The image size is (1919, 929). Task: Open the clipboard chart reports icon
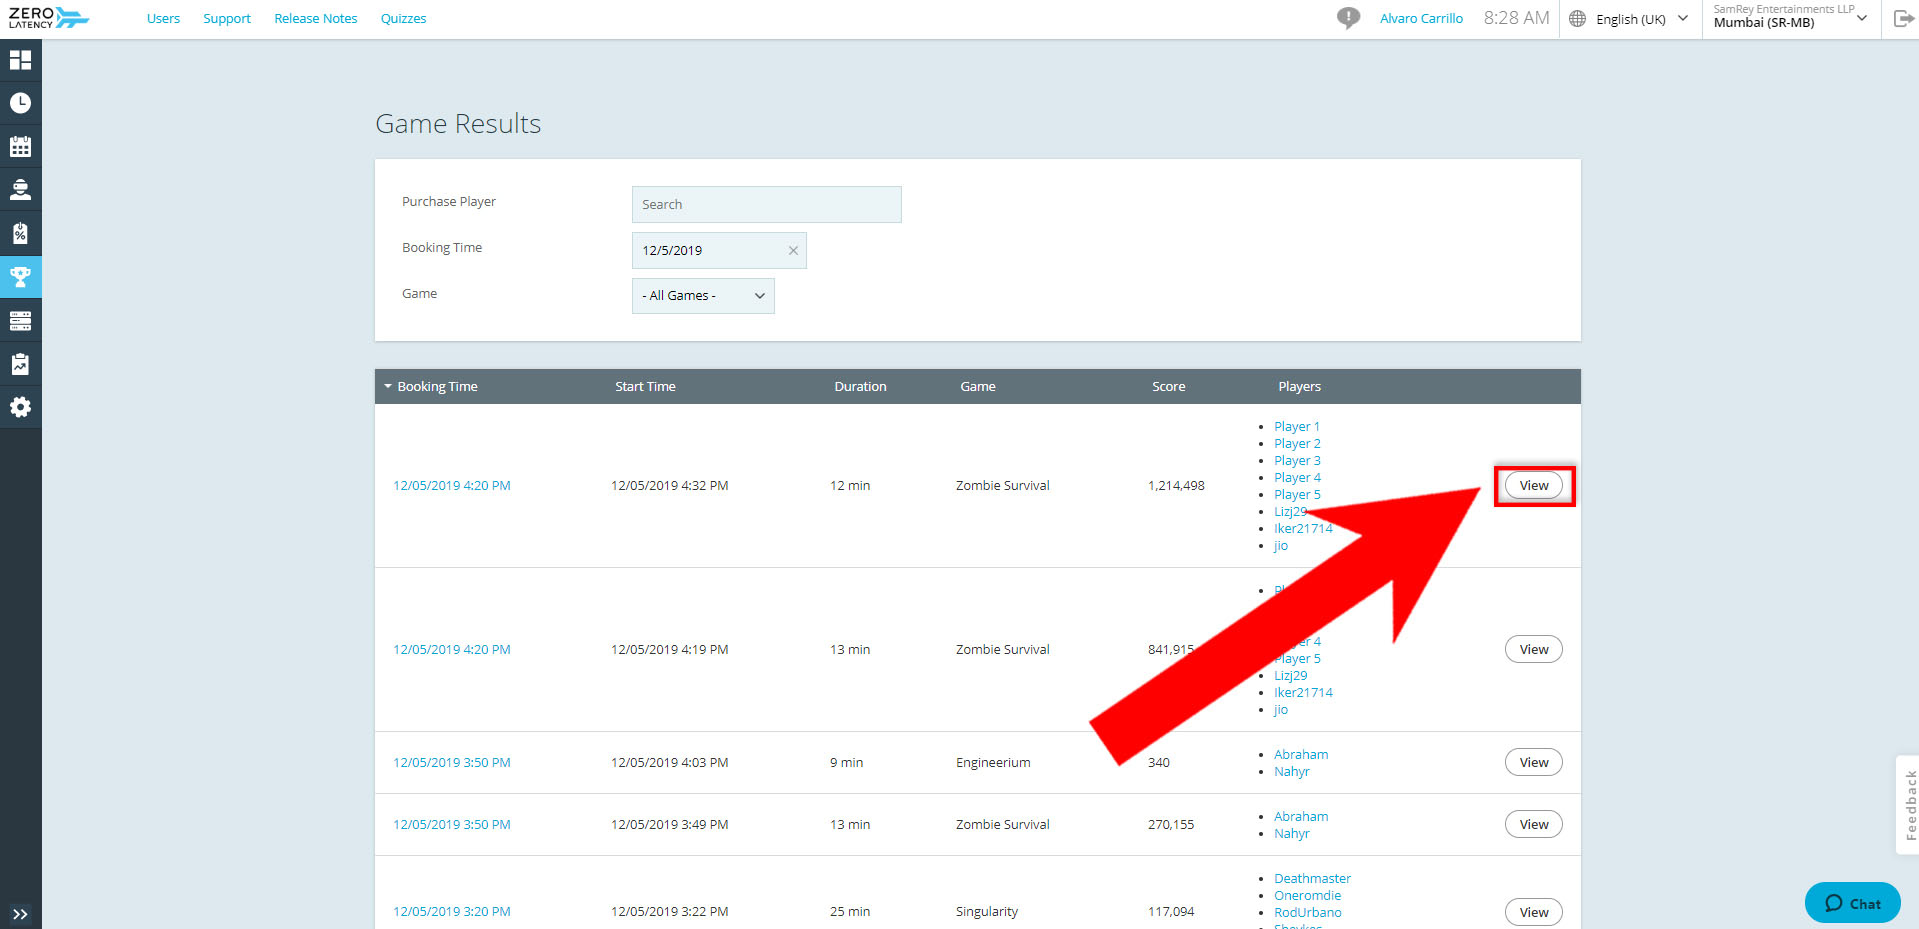tap(20, 364)
